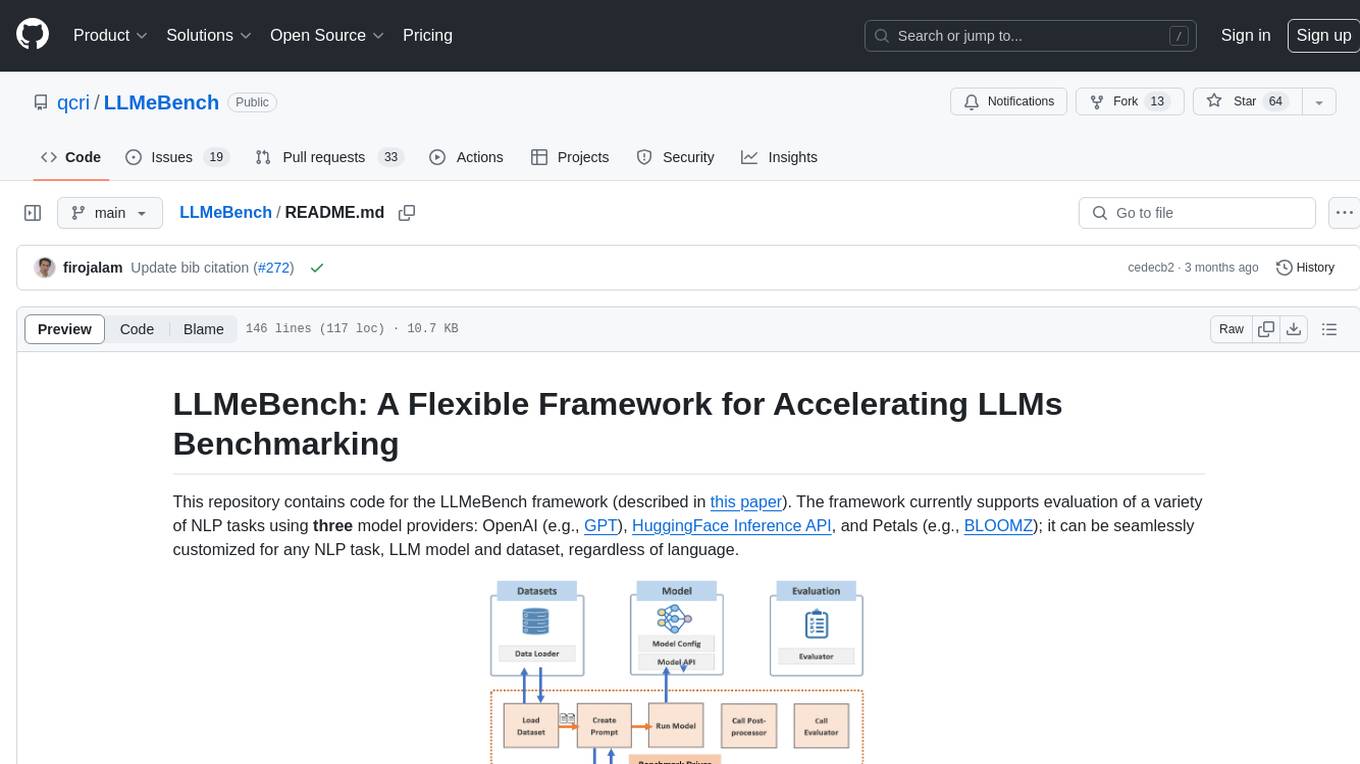Open the 'this paper' link
This screenshot has height=764, width=1360.
(746, 502)
